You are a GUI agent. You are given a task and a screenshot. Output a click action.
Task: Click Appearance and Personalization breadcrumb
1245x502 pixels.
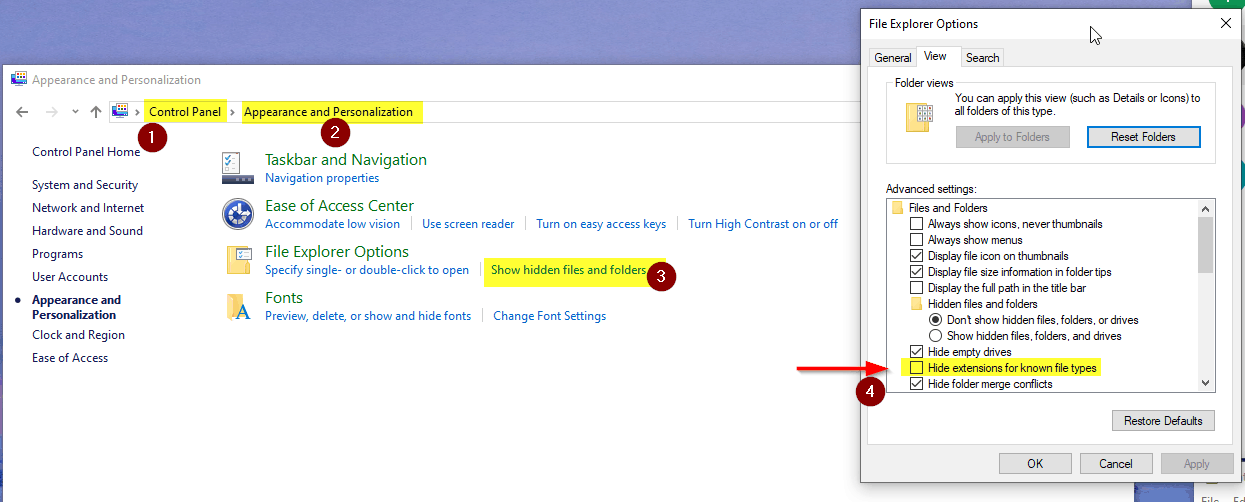[328, 112]
